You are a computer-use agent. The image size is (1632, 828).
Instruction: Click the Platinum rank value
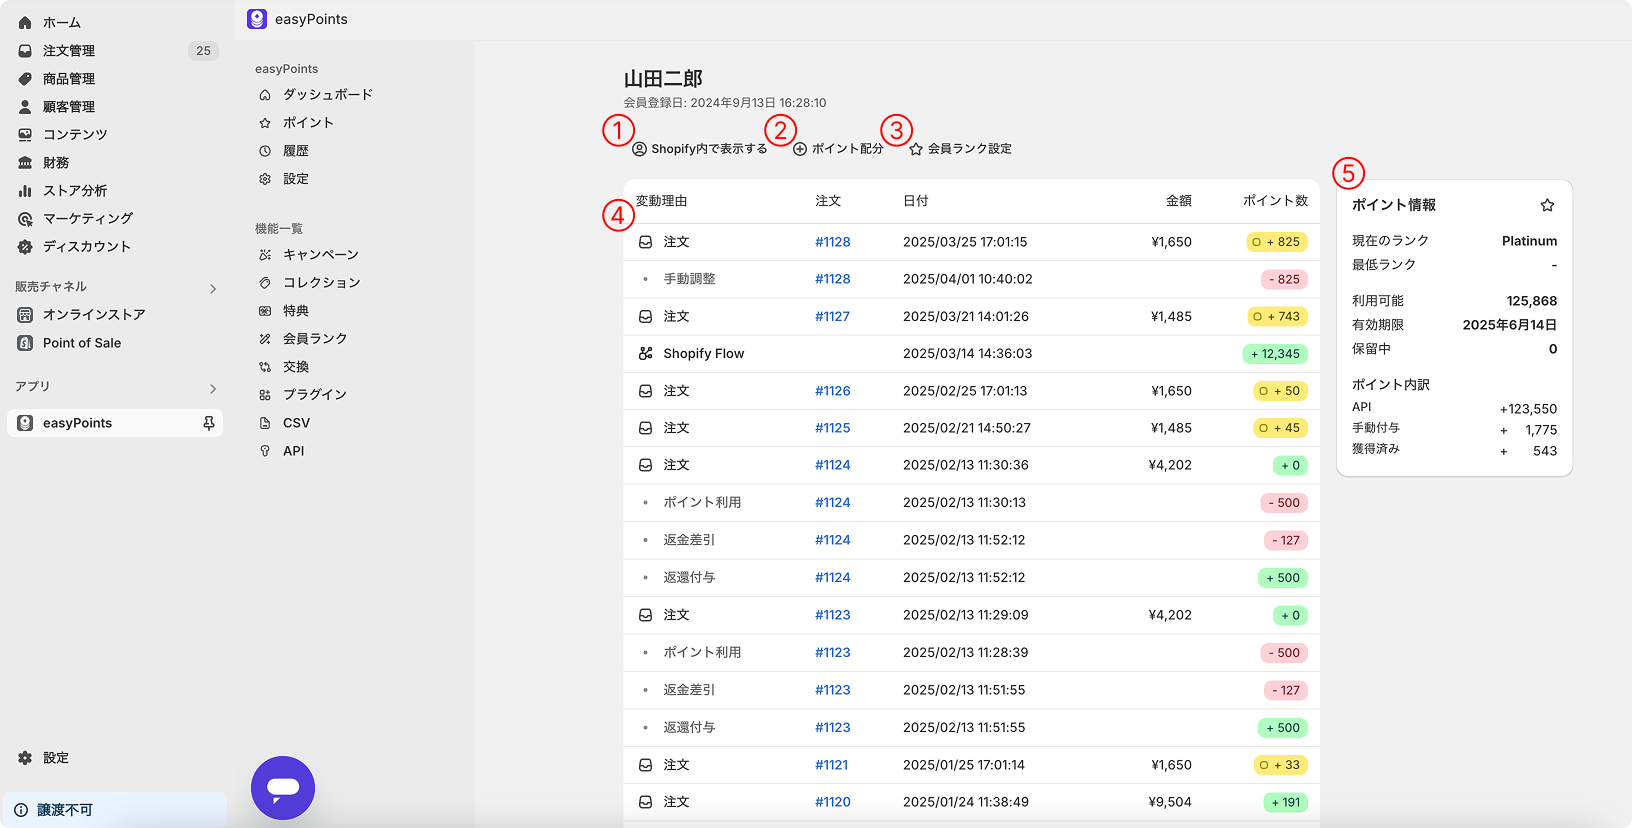[1529, 241]
